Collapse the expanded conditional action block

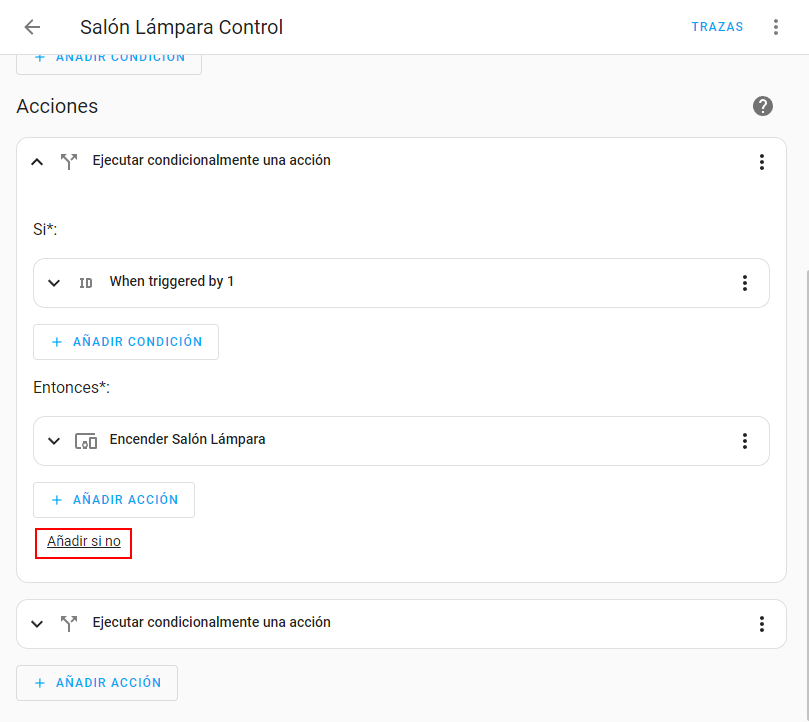[x=37, y=162]
